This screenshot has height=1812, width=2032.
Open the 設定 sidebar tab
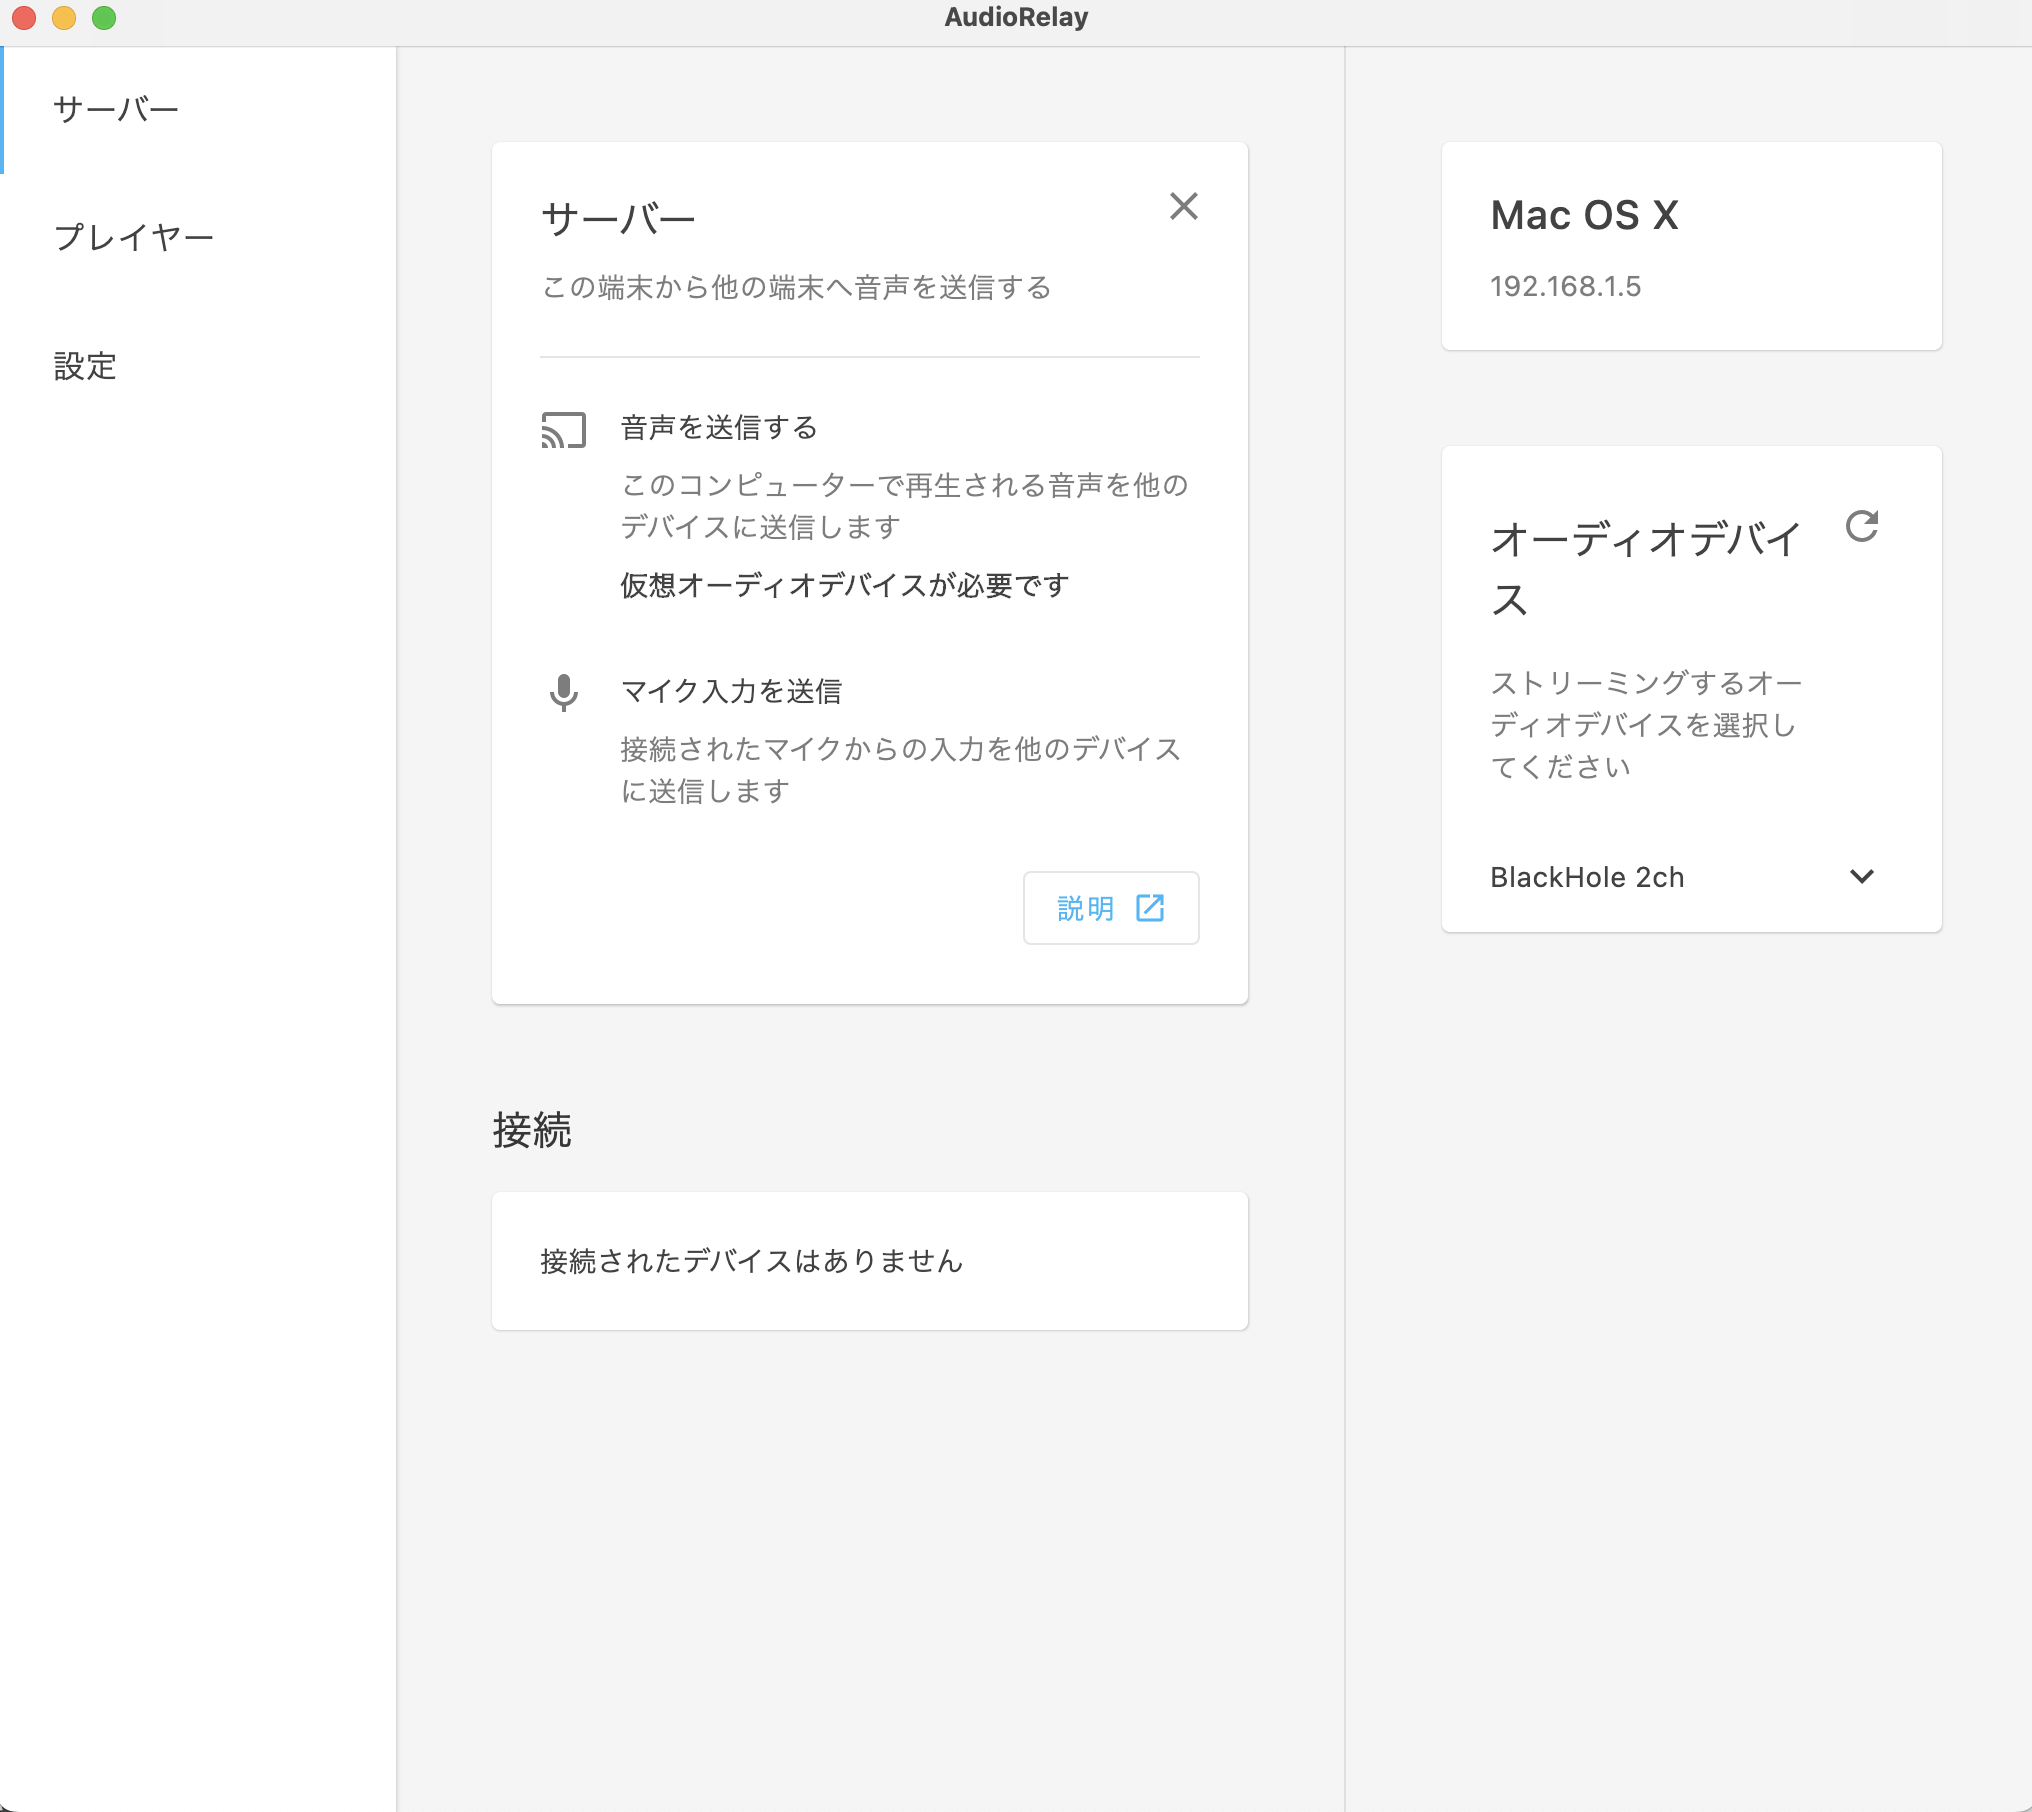click(x=86, y=366)
